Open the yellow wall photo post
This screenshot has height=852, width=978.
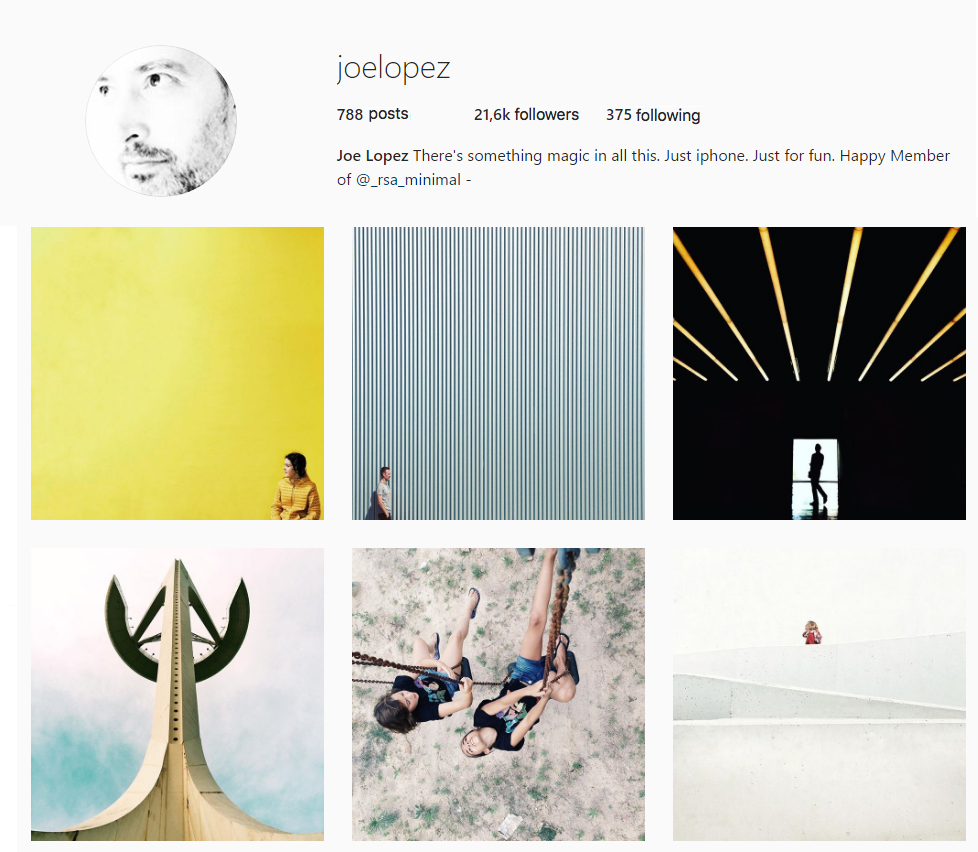point(177,373)
